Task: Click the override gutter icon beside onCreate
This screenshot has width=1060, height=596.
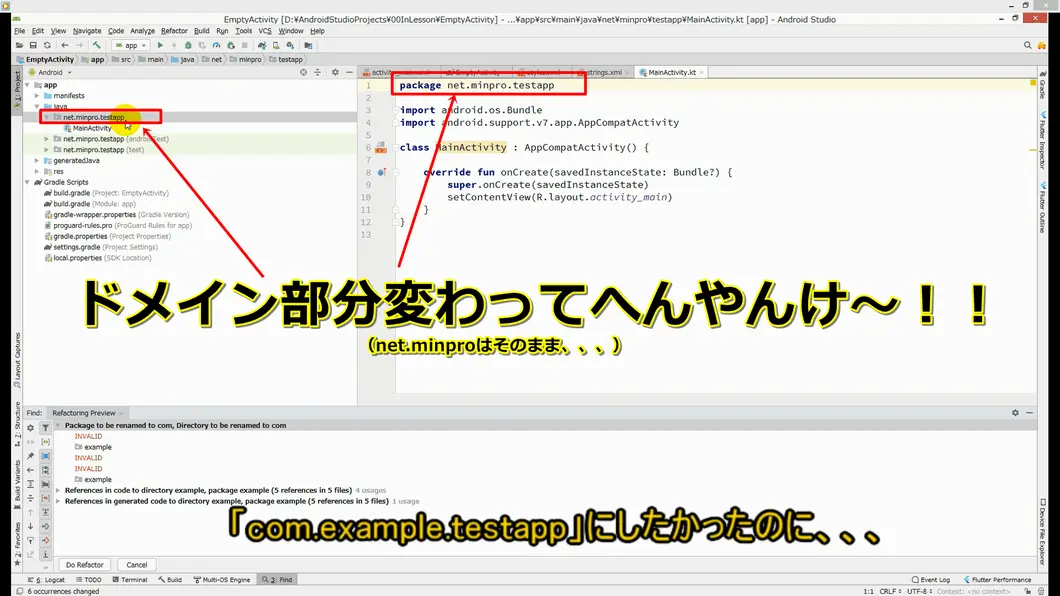Action: 381,172
